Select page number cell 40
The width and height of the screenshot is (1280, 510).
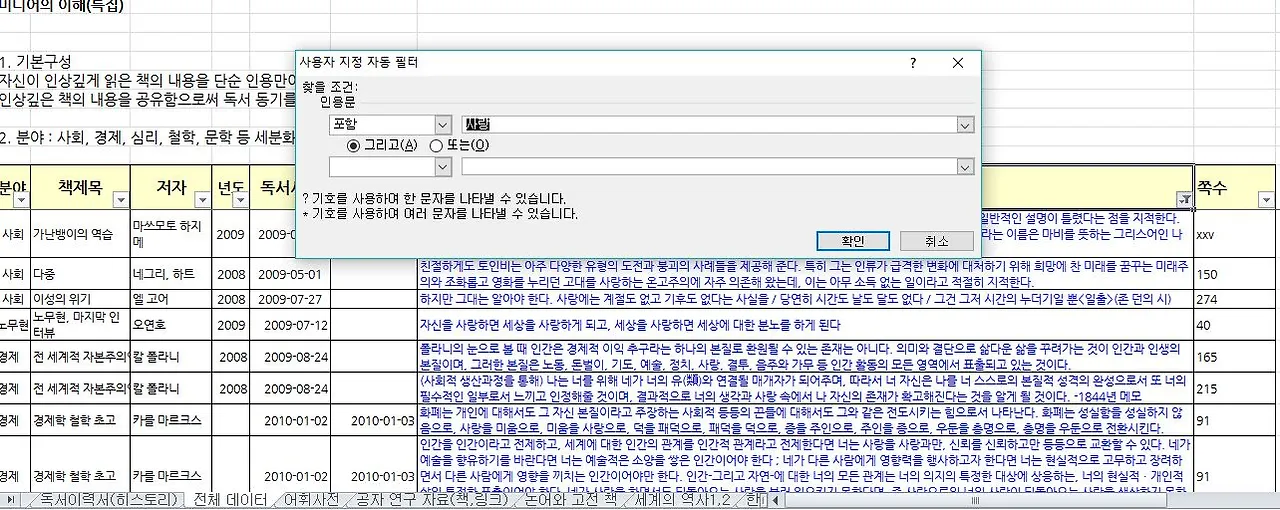tap(1235, 325)
